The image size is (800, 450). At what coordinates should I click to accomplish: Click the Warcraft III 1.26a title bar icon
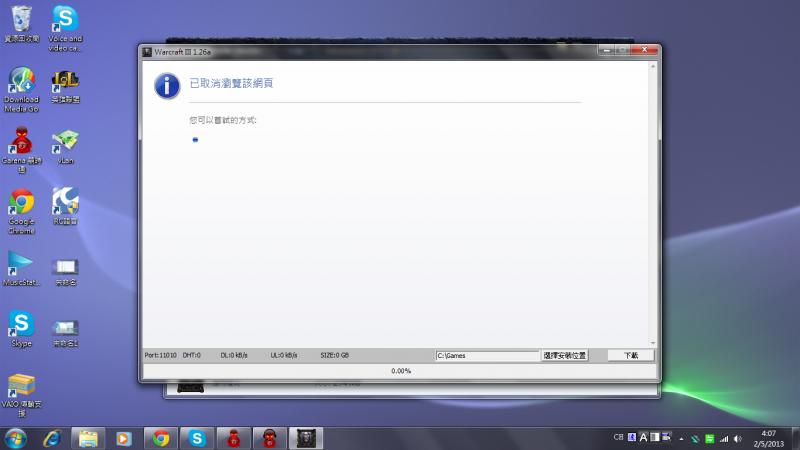[147, 52]
